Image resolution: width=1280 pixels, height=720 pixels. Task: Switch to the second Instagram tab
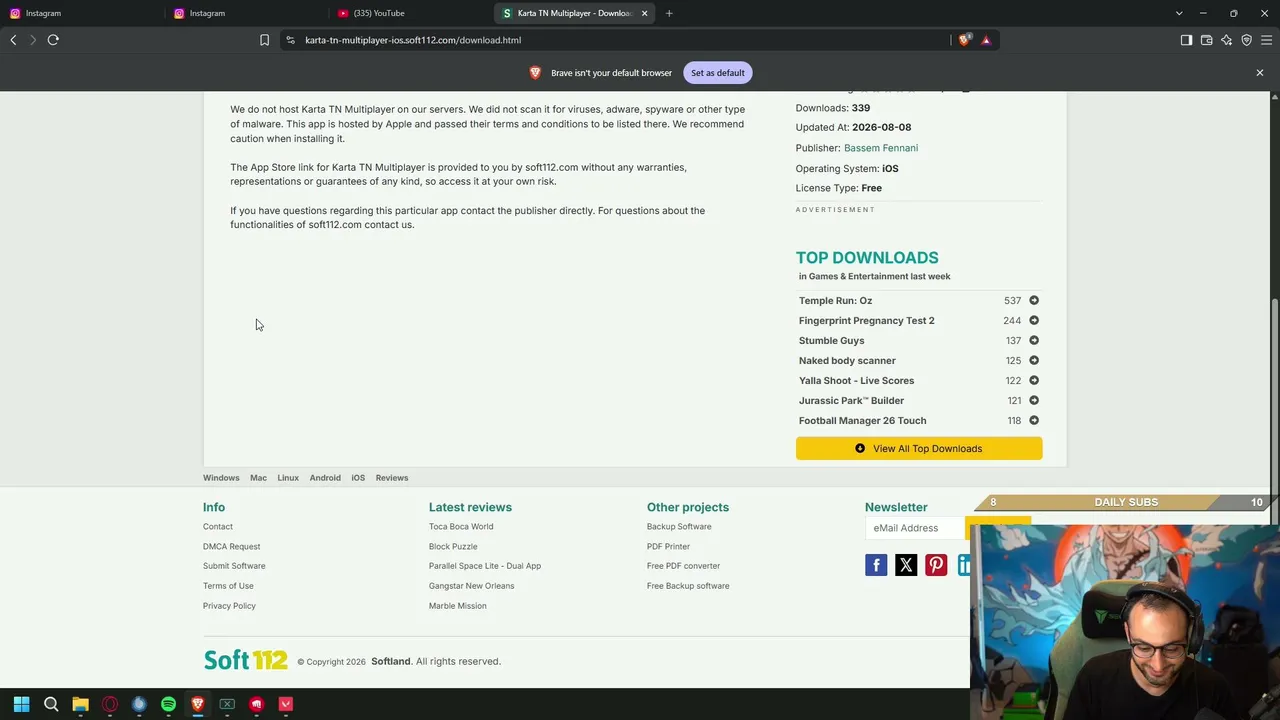(246, 13)
